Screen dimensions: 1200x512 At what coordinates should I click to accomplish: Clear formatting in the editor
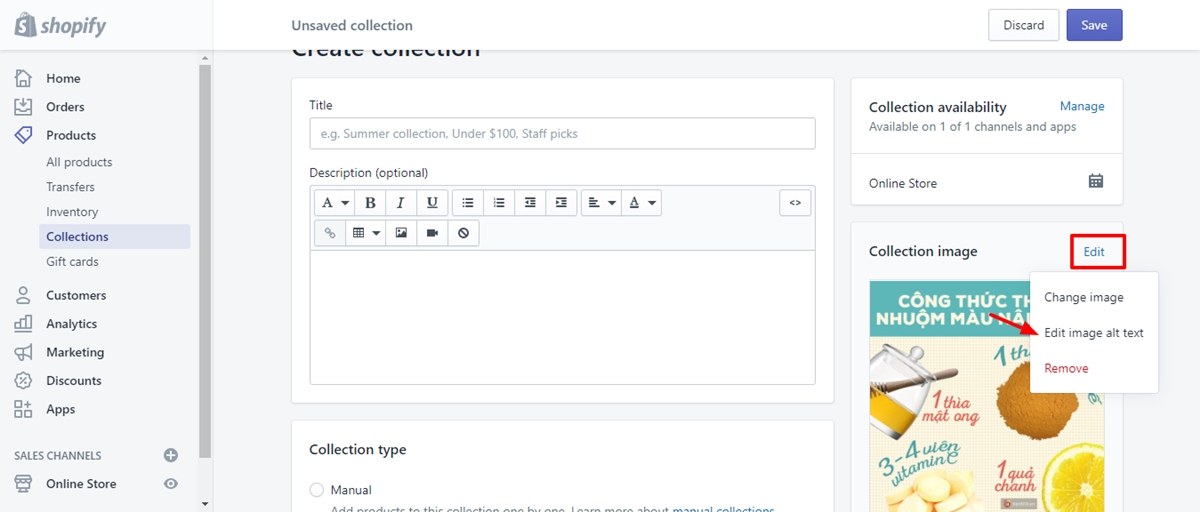(463, 233)
